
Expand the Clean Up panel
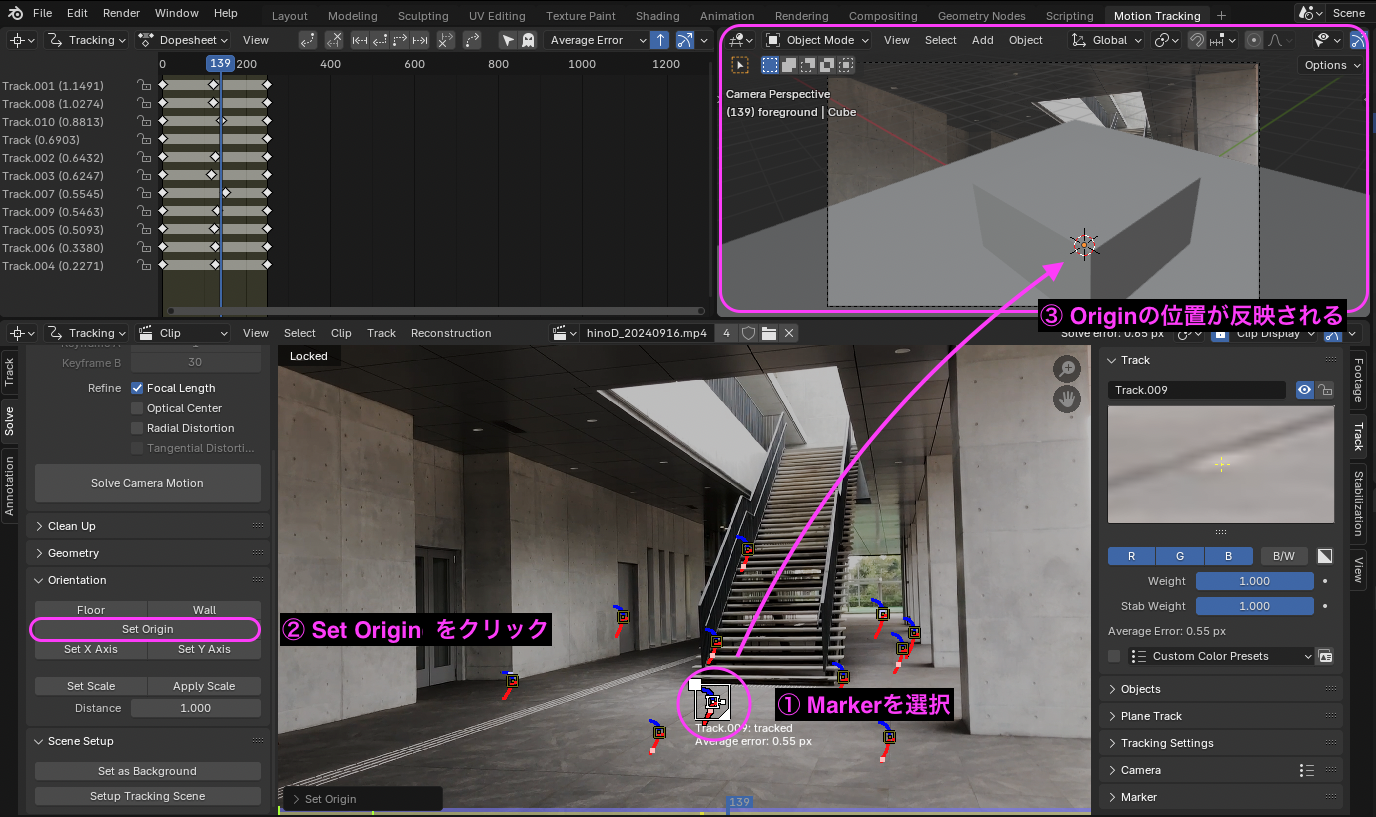click(148, 526)
